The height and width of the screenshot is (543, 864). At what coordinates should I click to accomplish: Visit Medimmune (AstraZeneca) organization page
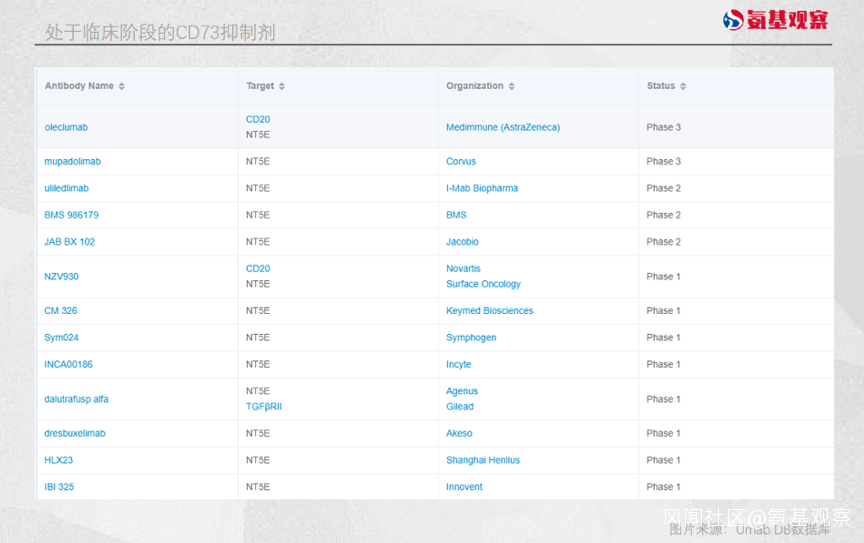coord(503,127)
